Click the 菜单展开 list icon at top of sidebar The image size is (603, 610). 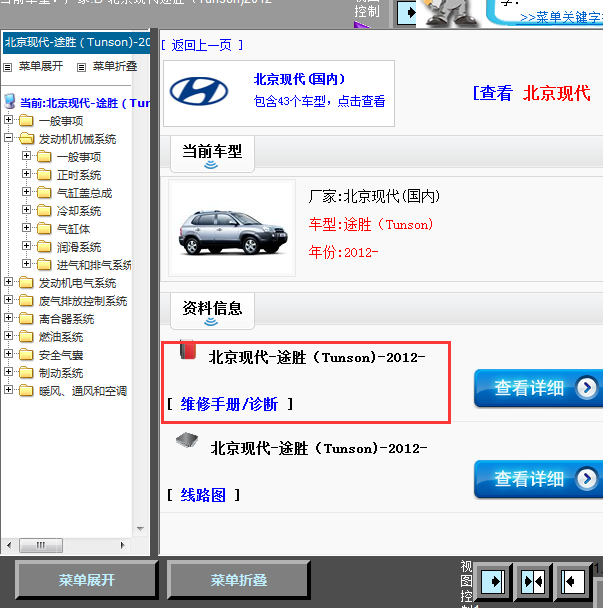tap(7, 67)
